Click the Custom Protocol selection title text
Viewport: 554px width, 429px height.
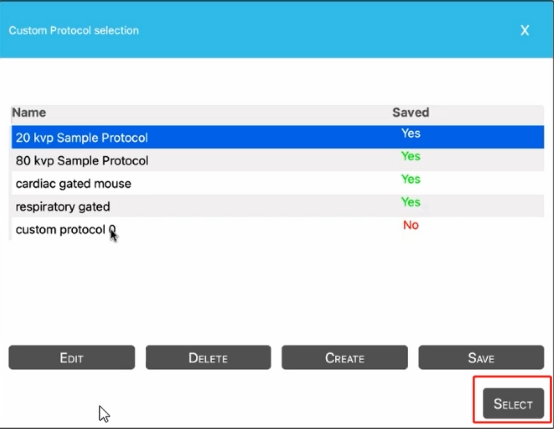(73, 31)
